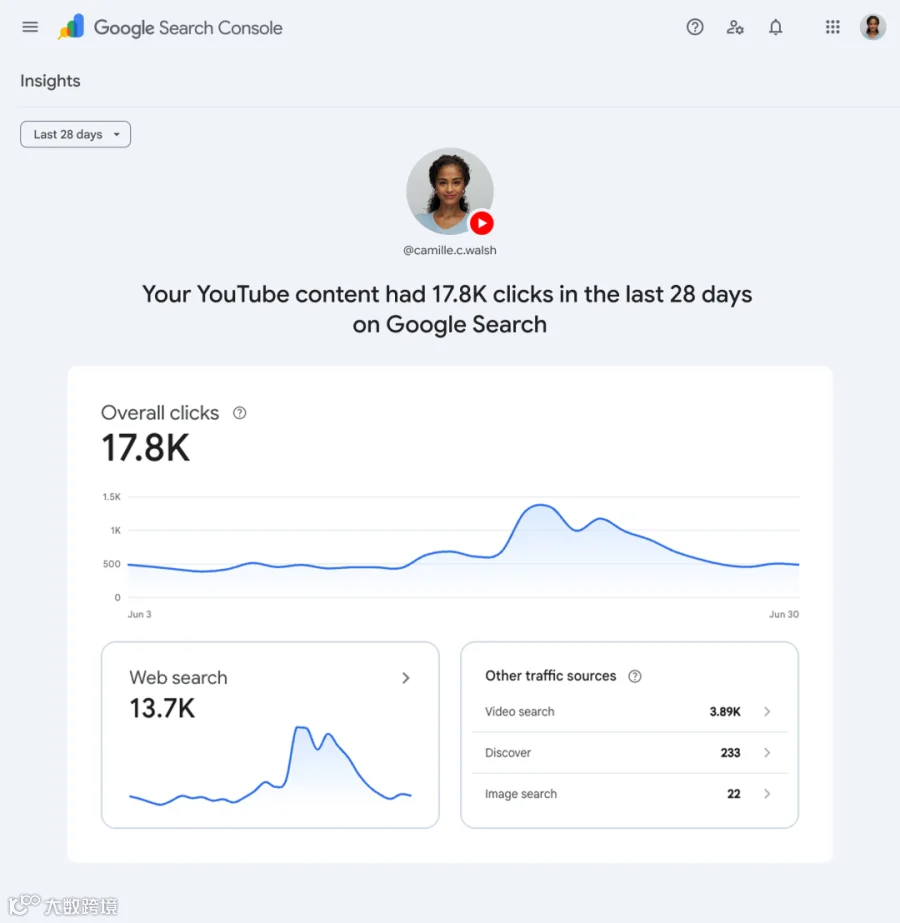This screenshot has width=900, height=923.
Task: Click the Web search mini chart
Action: point(270,765)
